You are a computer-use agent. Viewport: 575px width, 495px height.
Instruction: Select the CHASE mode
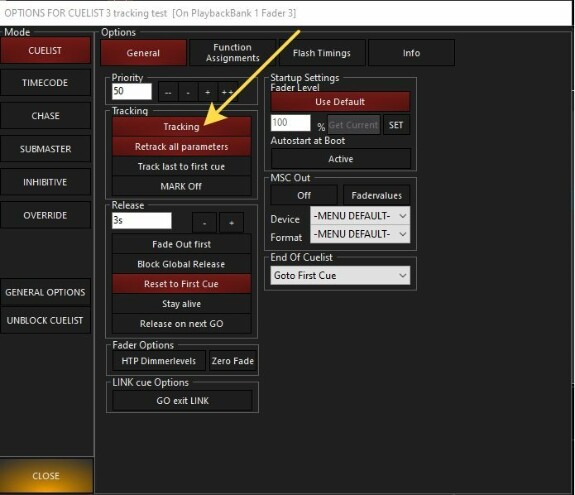(x=45, y=116)
